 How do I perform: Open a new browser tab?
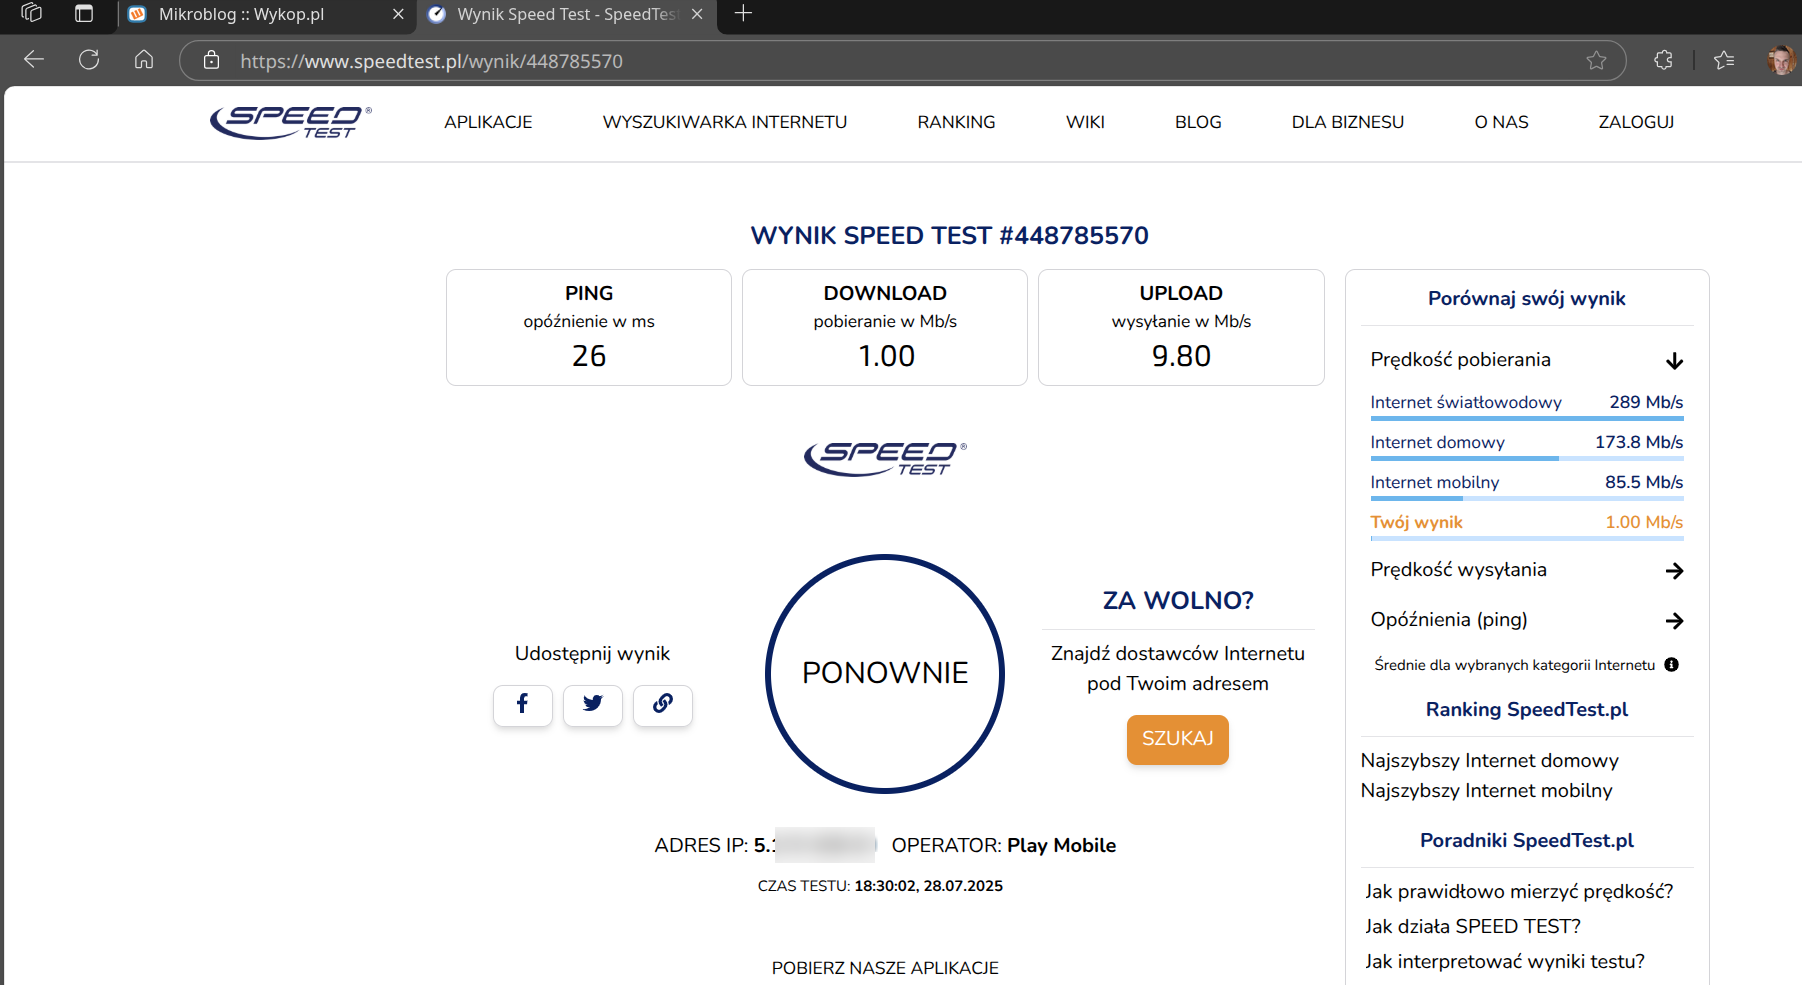(x=743, y=14)
